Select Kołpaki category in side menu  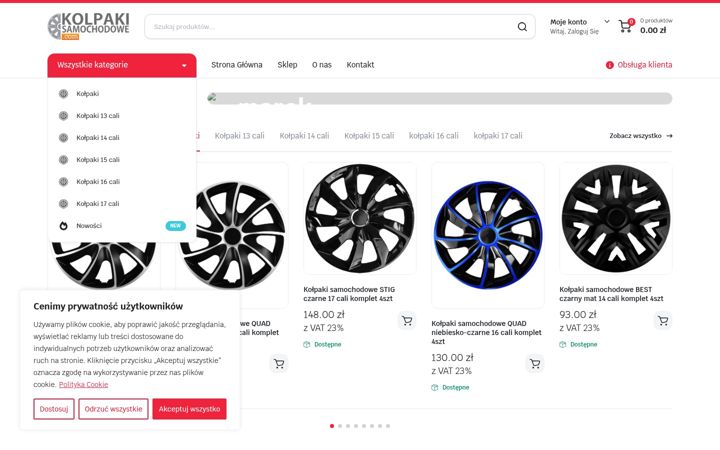(x=87, y=94)
